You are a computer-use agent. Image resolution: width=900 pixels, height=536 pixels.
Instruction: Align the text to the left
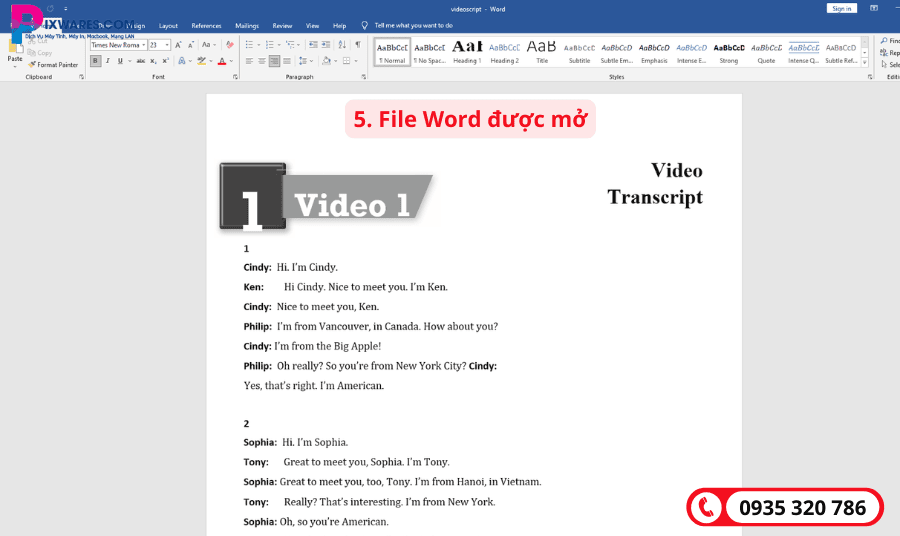(x=248, y=61)
